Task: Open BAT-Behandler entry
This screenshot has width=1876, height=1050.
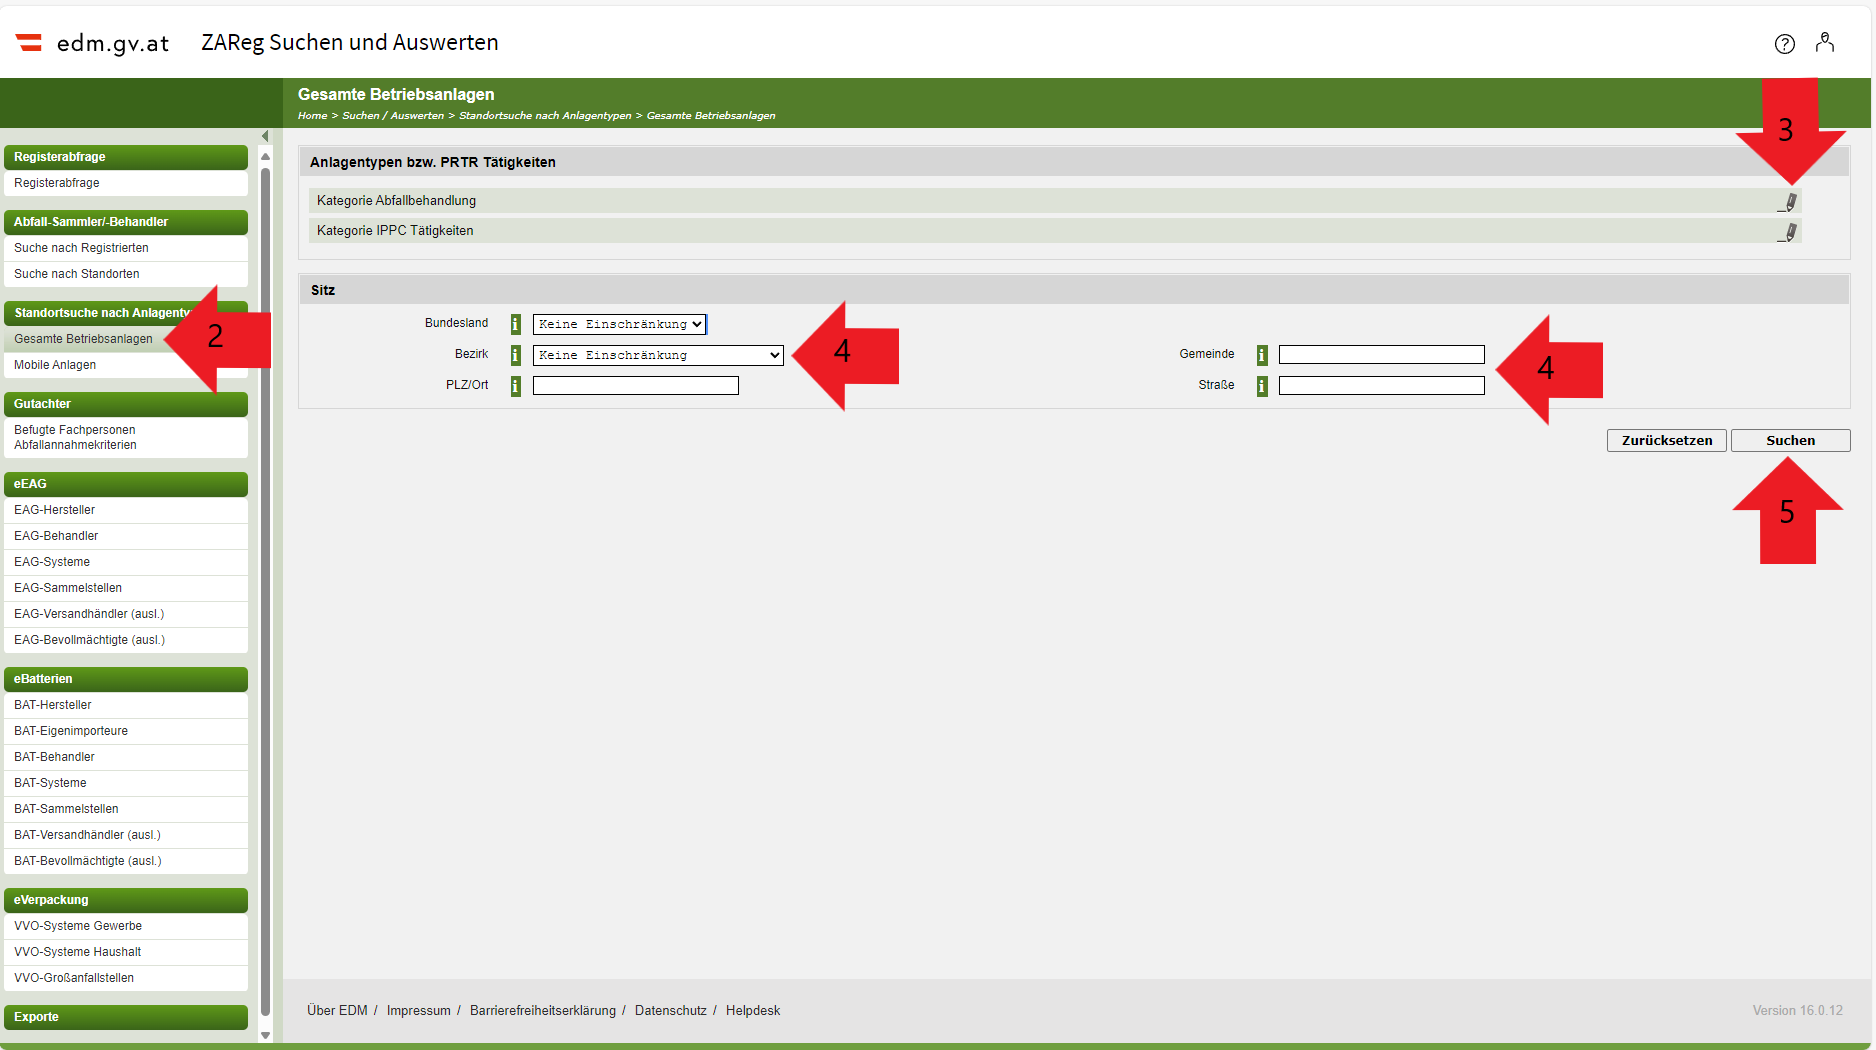Action: [126, 757]
